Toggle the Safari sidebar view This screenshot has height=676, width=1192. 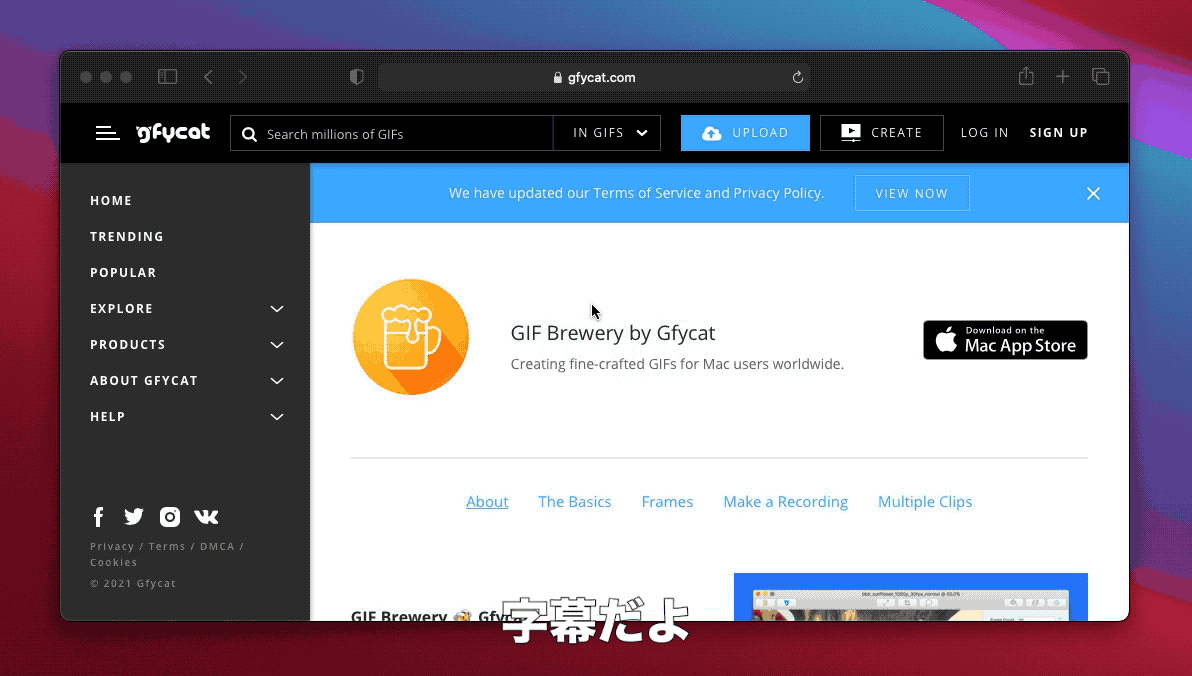[167, 76]
